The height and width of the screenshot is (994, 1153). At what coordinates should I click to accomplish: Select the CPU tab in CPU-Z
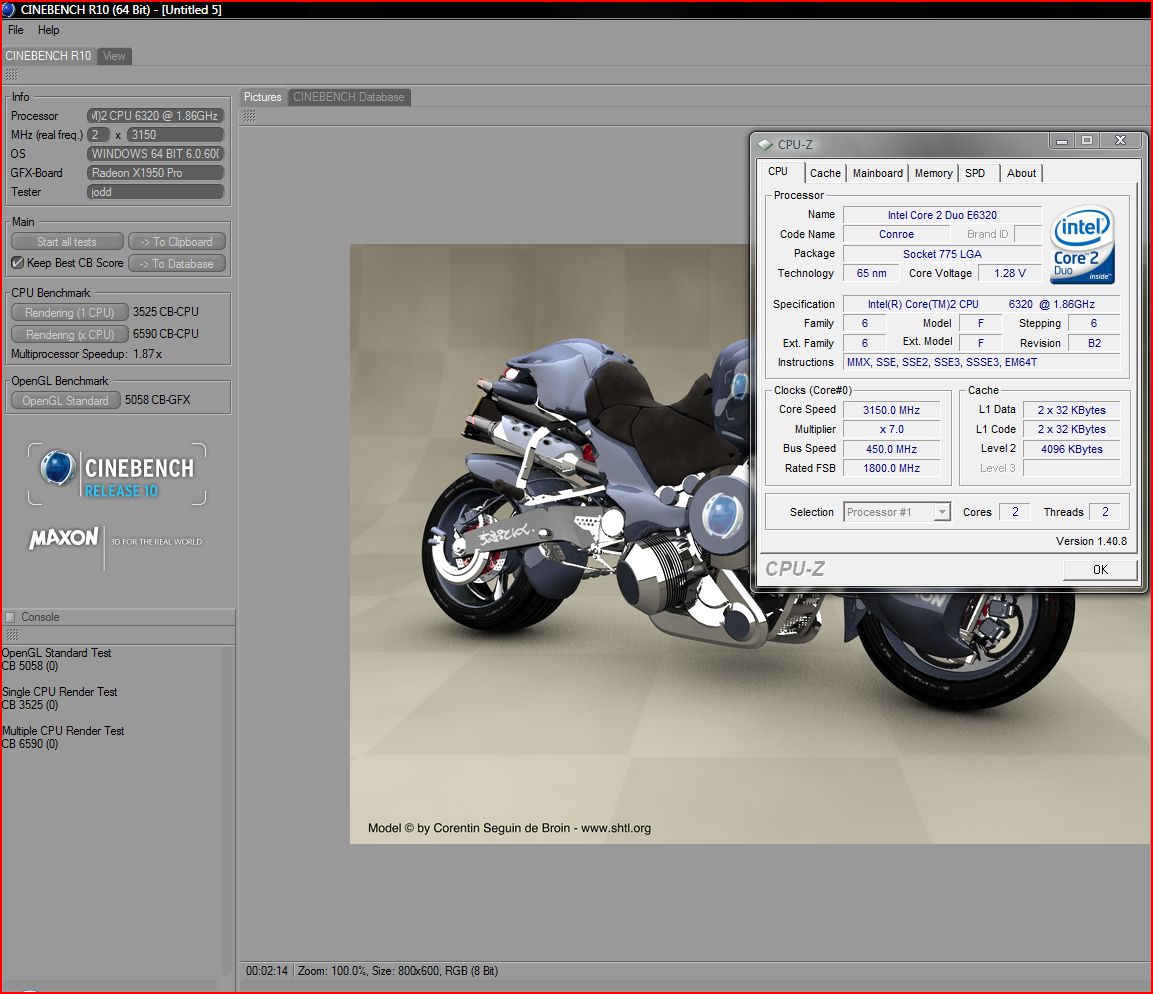pyautogui.click(x=778, y=171)
